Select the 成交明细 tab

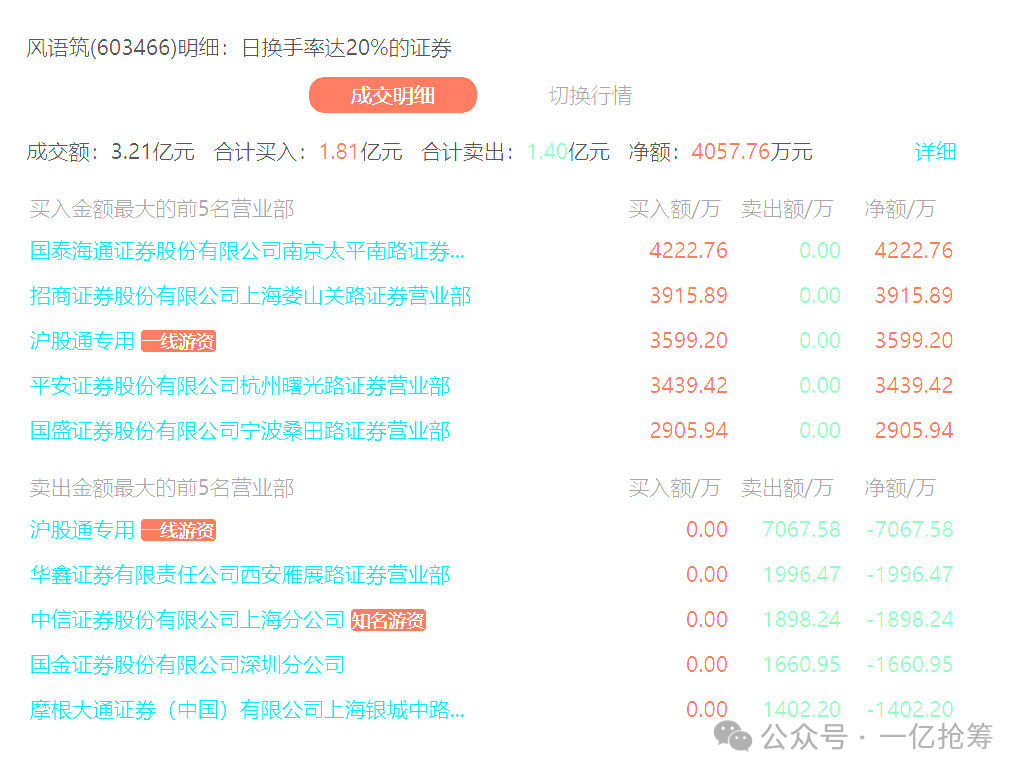click(x=393, y=96)
